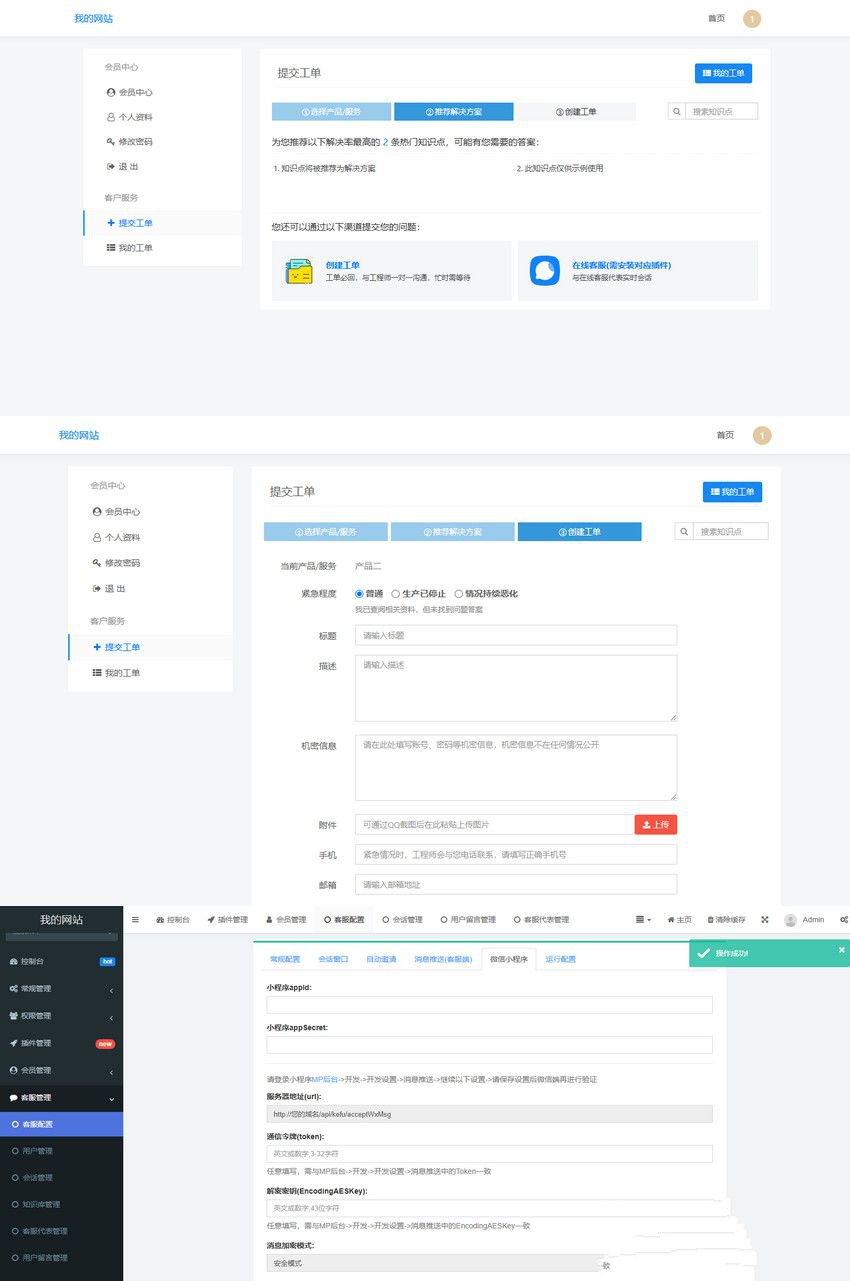Click the settings gear at admin bar right

coord(844,919)
